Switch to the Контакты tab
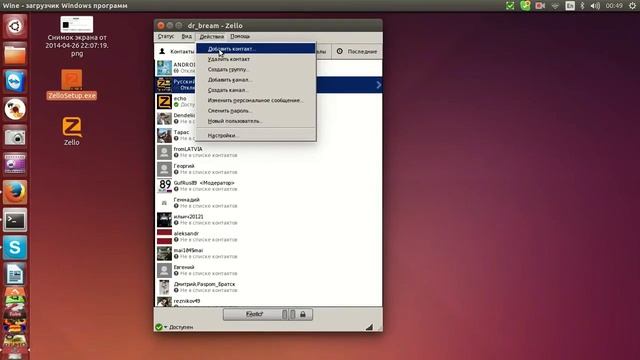Viewport: 640px width, 360px height. [176, 51]
